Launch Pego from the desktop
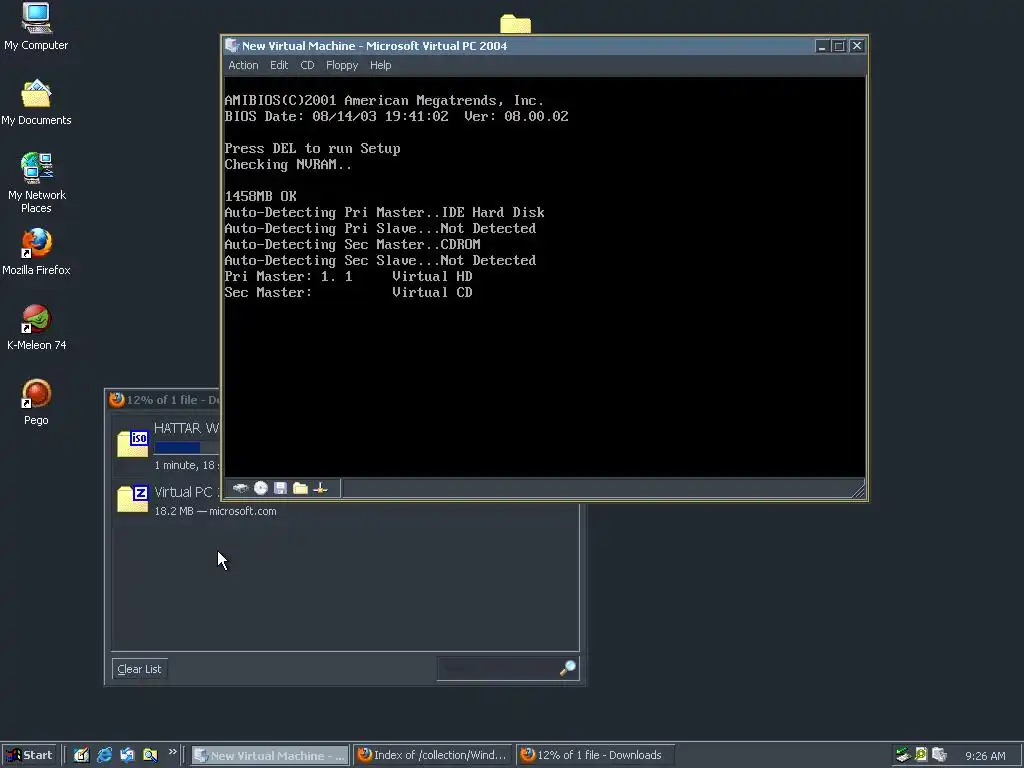This screenshot has height=768, width=1024. (36, 402)
